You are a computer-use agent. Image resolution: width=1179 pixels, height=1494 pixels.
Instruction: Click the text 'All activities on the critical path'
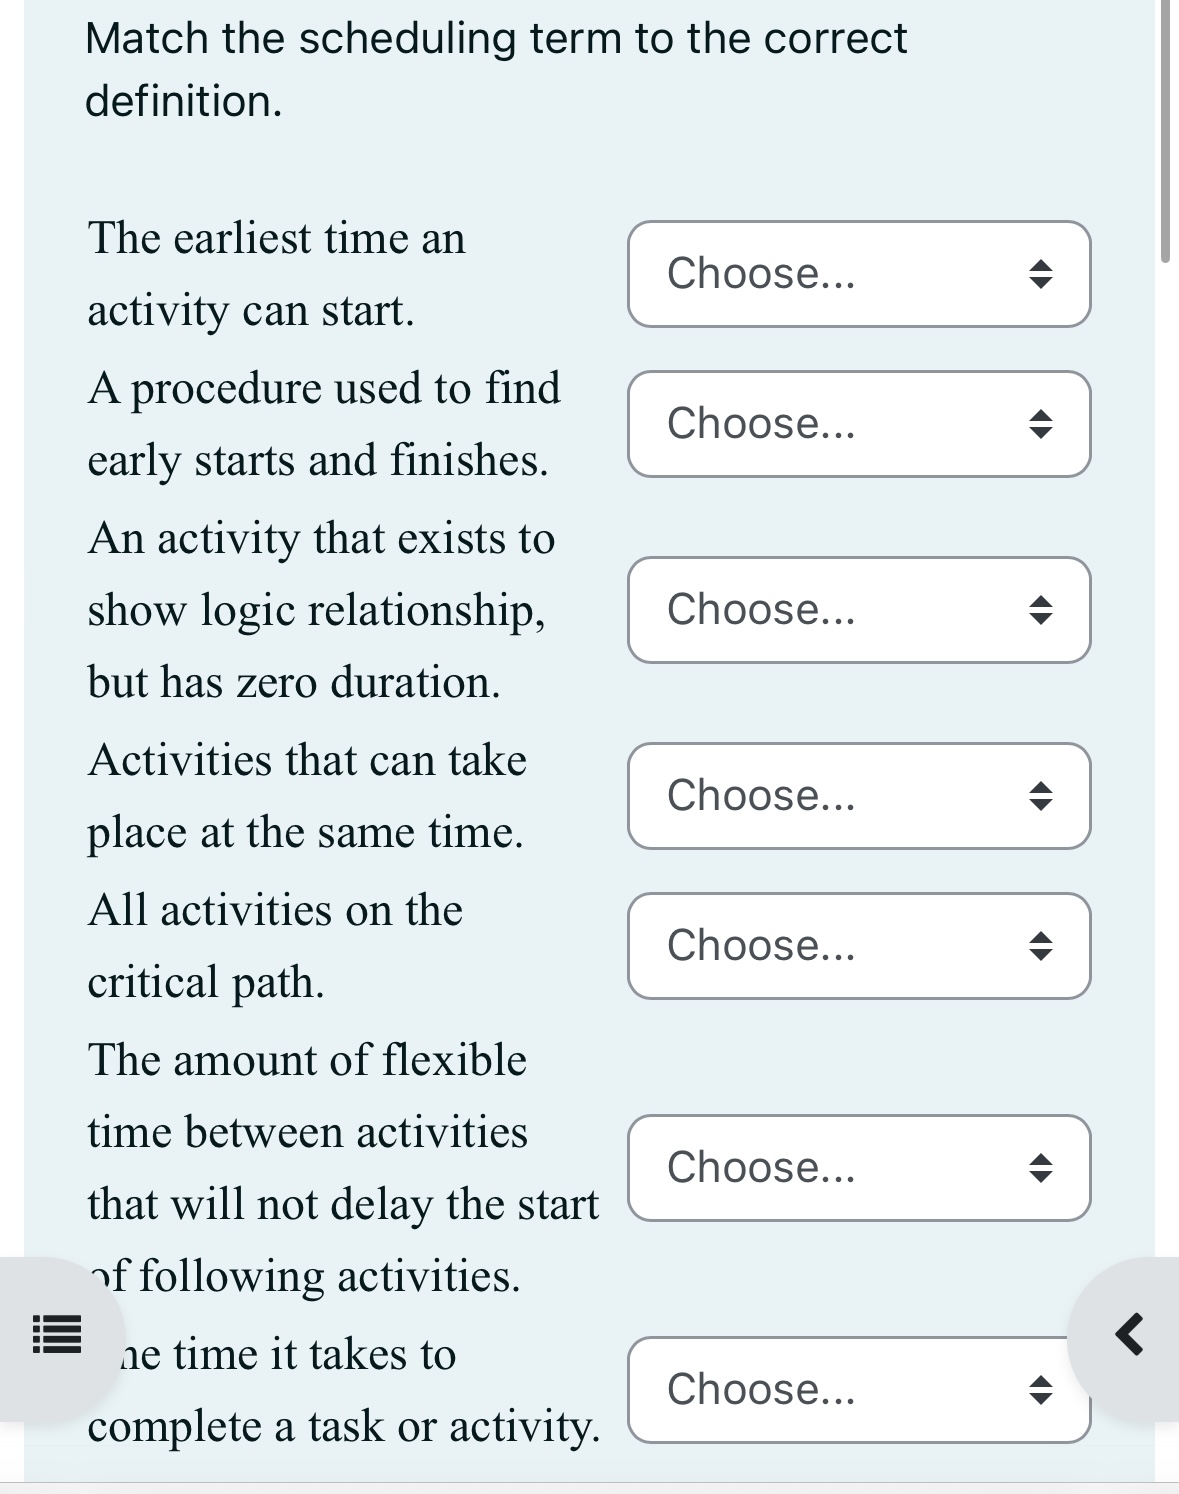(x=275, y=944)
